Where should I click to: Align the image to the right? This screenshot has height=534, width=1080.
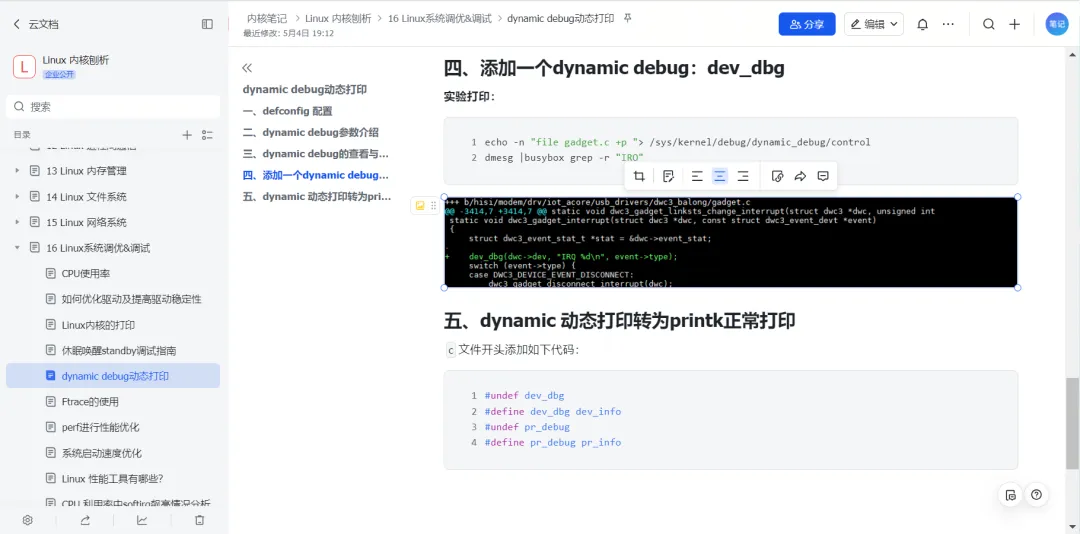[x=742, y=176]
